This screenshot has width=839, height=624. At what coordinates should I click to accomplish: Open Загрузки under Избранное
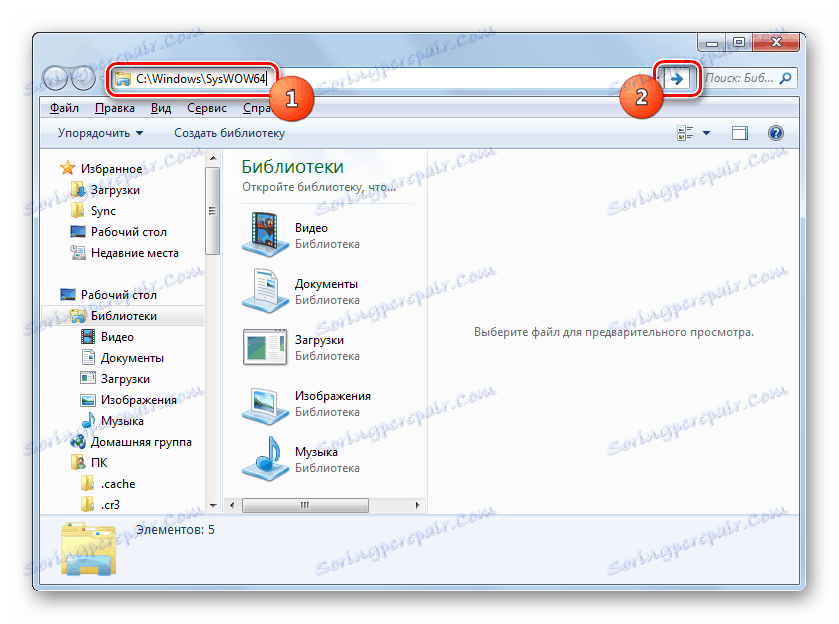(115, 189)
